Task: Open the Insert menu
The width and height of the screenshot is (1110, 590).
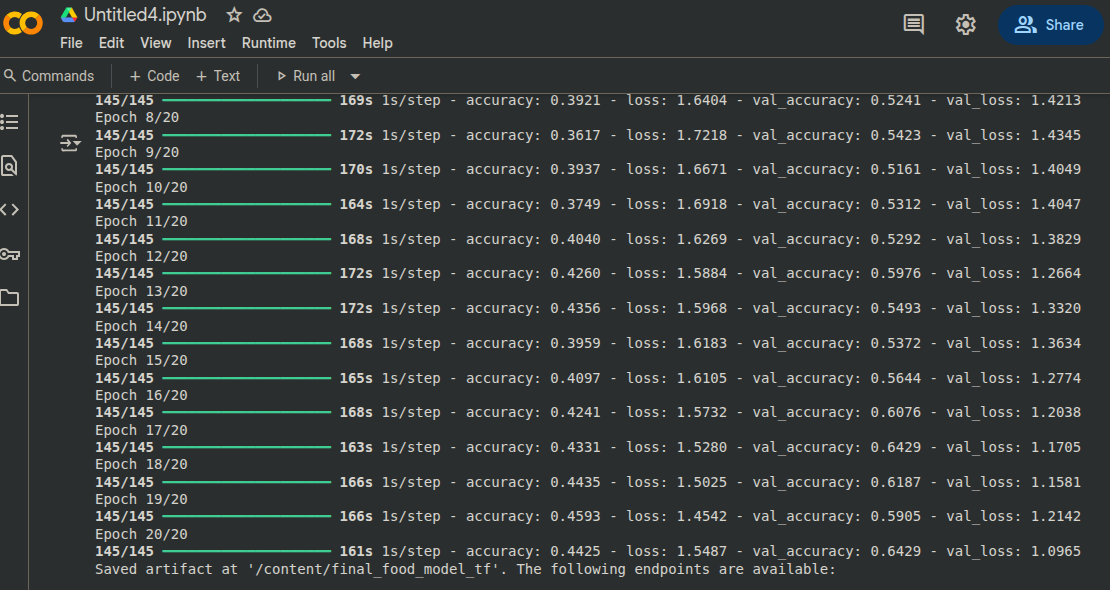Action: pyautogui.click(x=207, y=43)
